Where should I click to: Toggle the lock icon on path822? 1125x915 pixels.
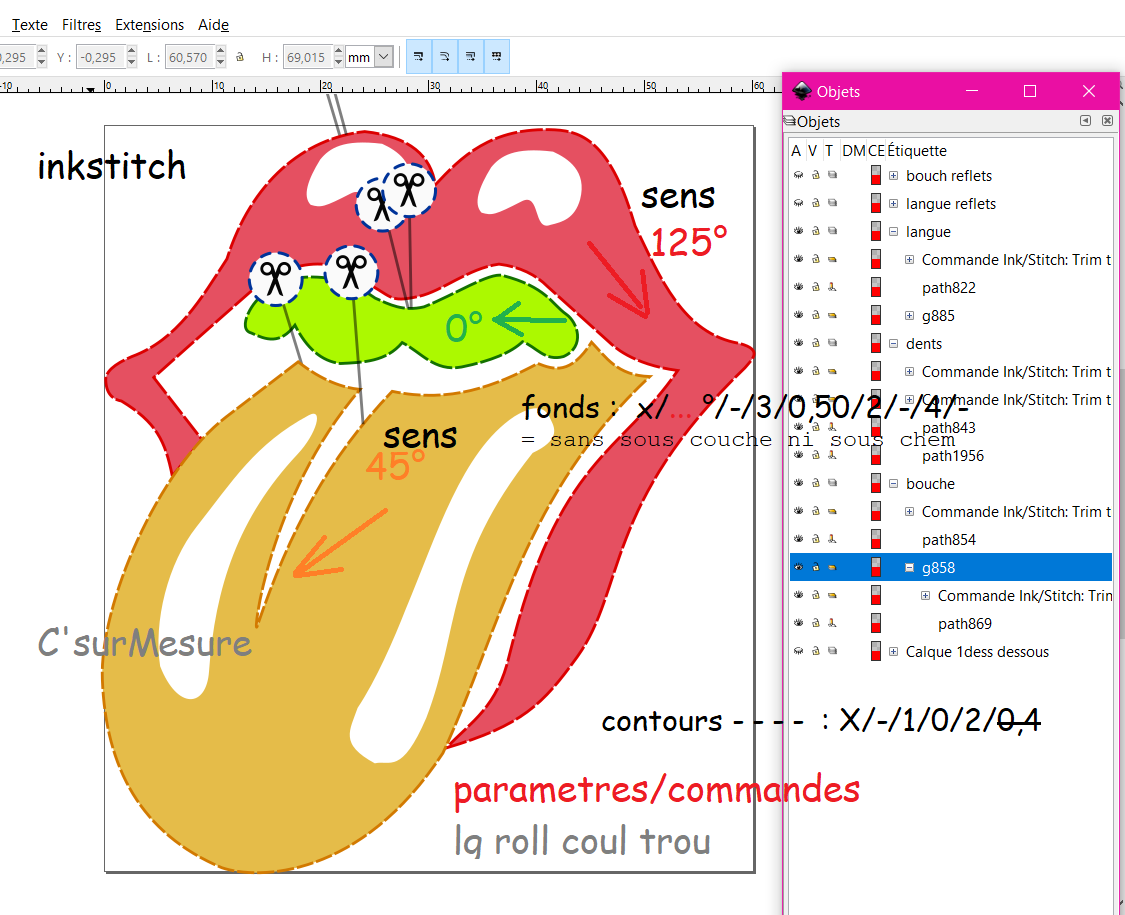tap(816, 287)
